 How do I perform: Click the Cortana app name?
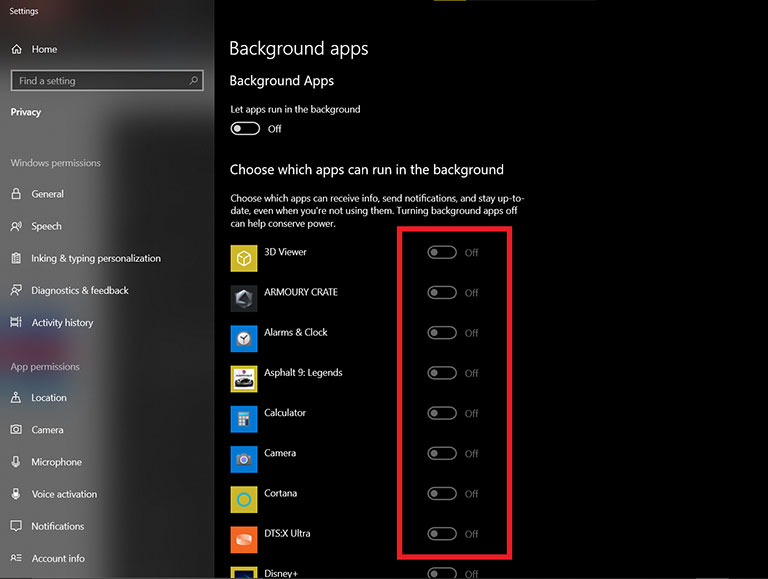tap(281, 493)
